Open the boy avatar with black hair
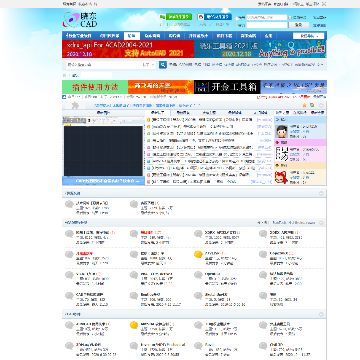The image size is (360, 360). [x=282, y=131]
